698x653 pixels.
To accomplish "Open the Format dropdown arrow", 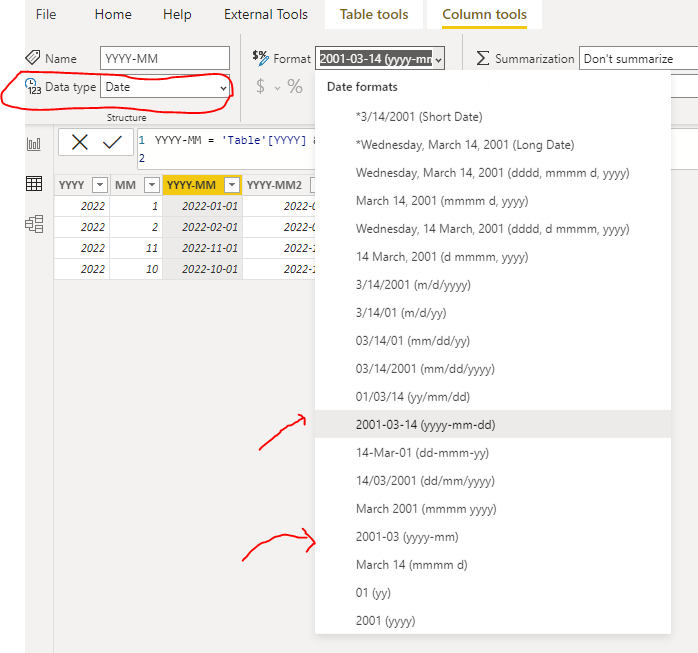I will pos(438,59).
